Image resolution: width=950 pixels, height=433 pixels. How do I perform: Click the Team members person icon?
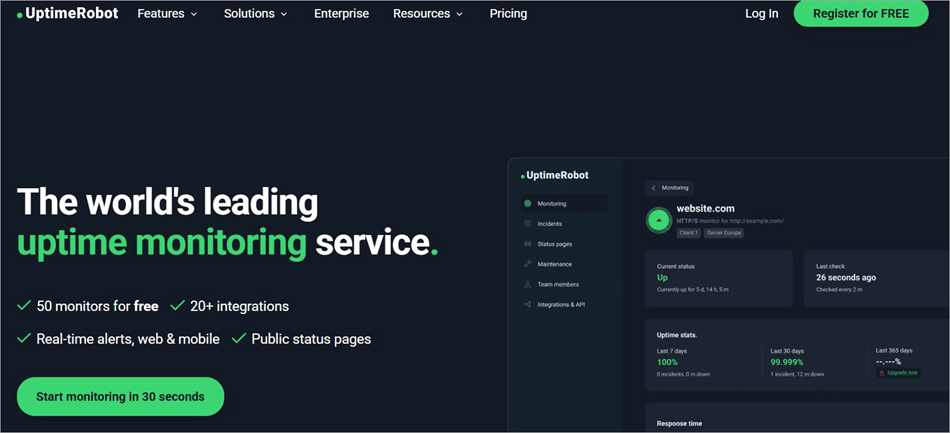tap(527, 284)
